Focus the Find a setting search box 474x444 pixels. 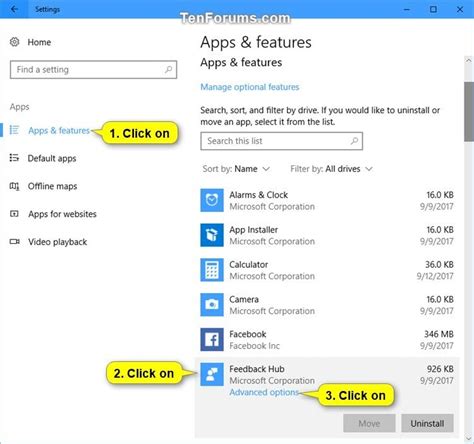click(93, 69)
